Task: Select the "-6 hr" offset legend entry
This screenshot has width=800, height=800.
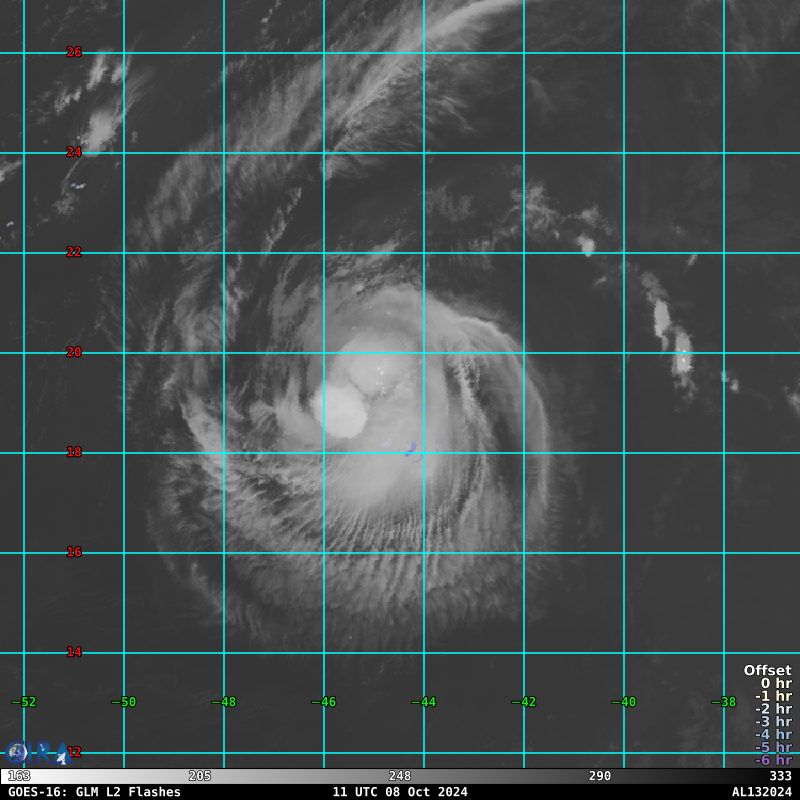Action: 772,760
